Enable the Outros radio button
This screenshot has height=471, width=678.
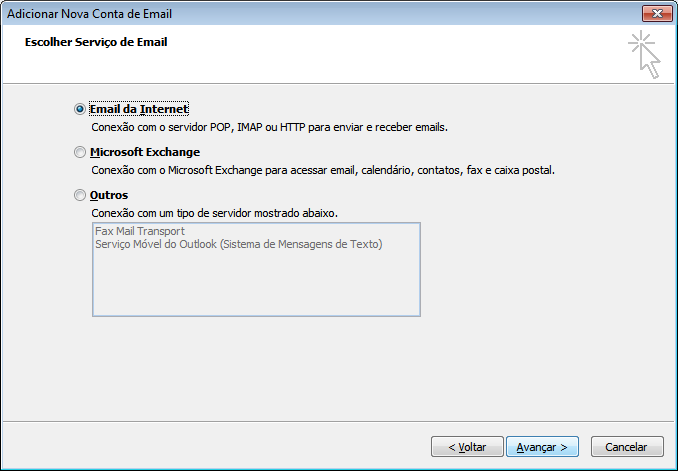coord(80,196)
